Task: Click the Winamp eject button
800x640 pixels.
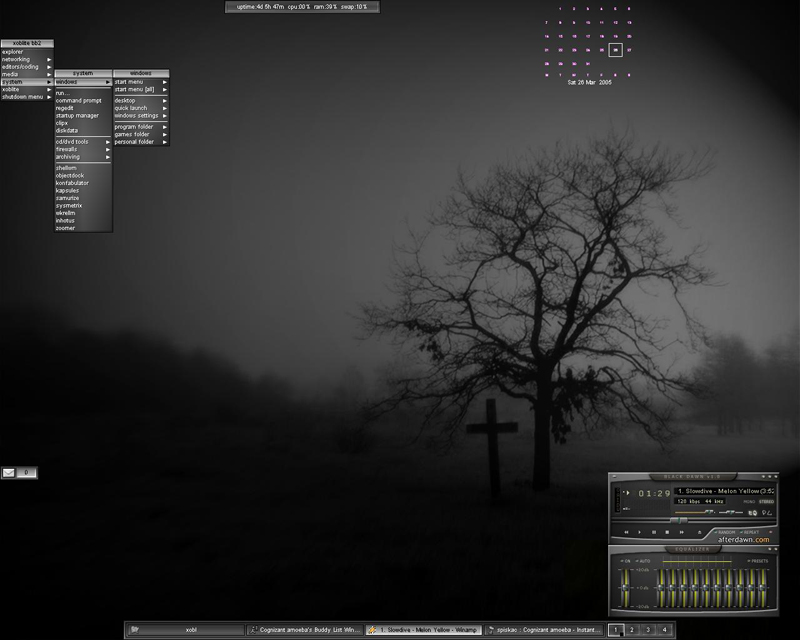Action: (699, 532)
